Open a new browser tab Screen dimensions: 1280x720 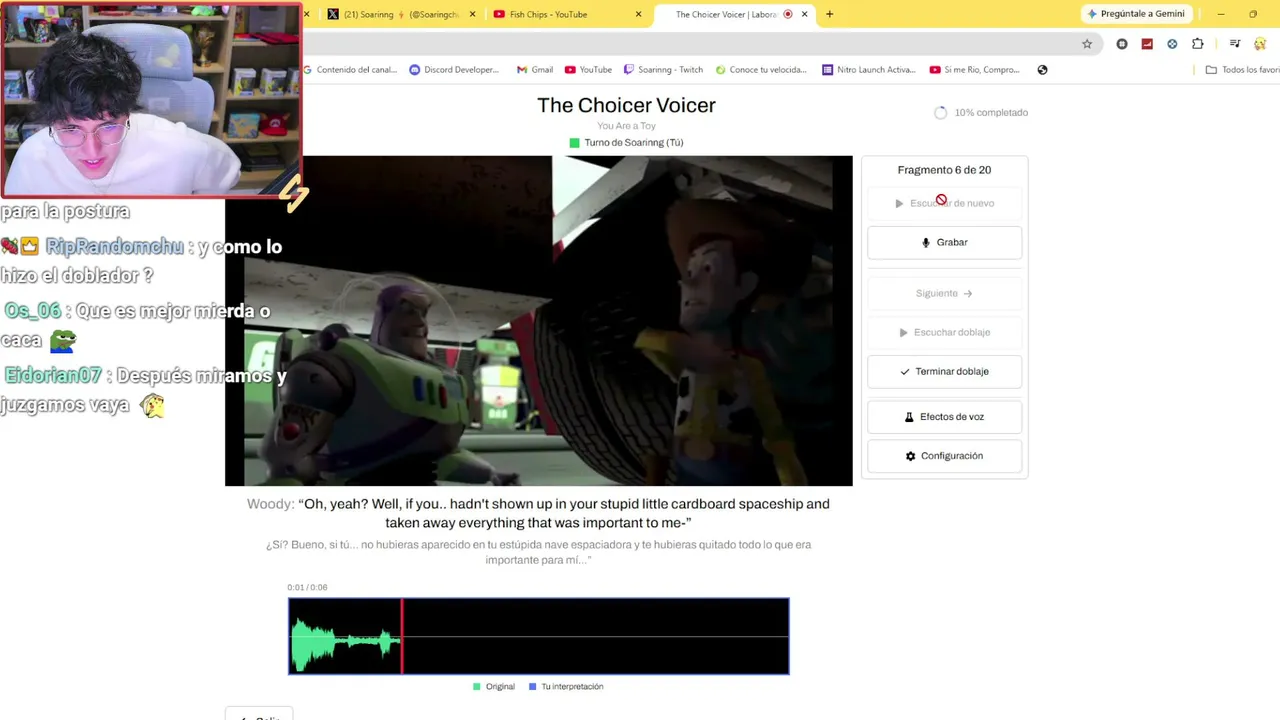point(829,14)
